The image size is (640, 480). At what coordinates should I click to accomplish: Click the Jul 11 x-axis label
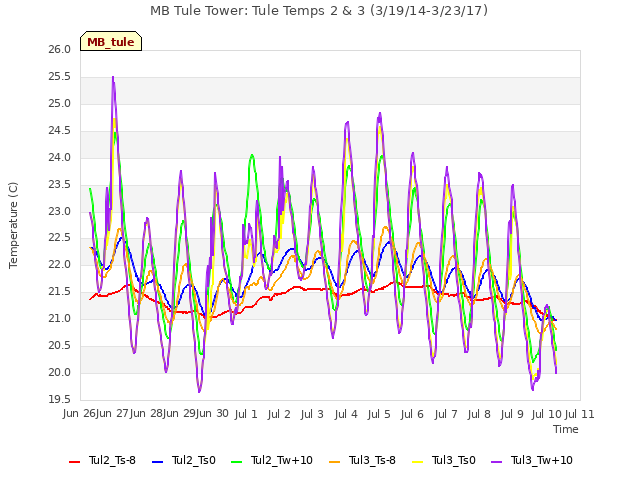pos(580,414)
